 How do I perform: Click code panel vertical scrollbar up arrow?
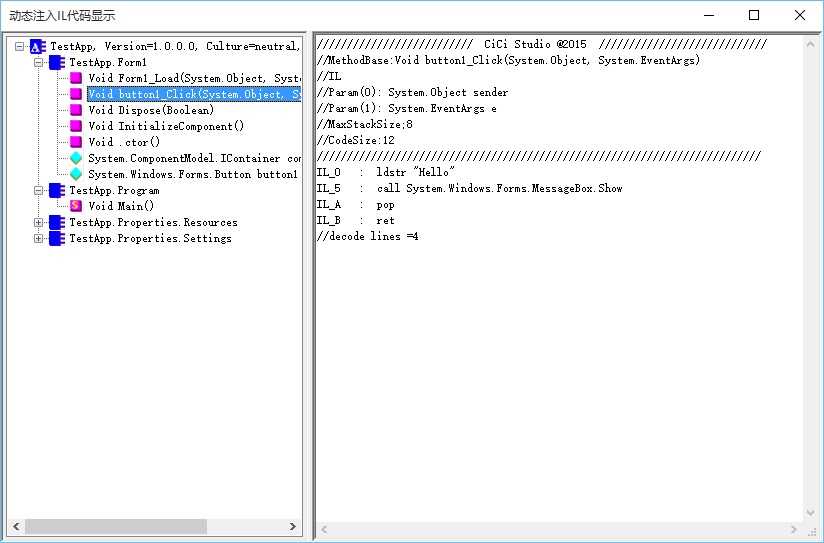[810, 45]
